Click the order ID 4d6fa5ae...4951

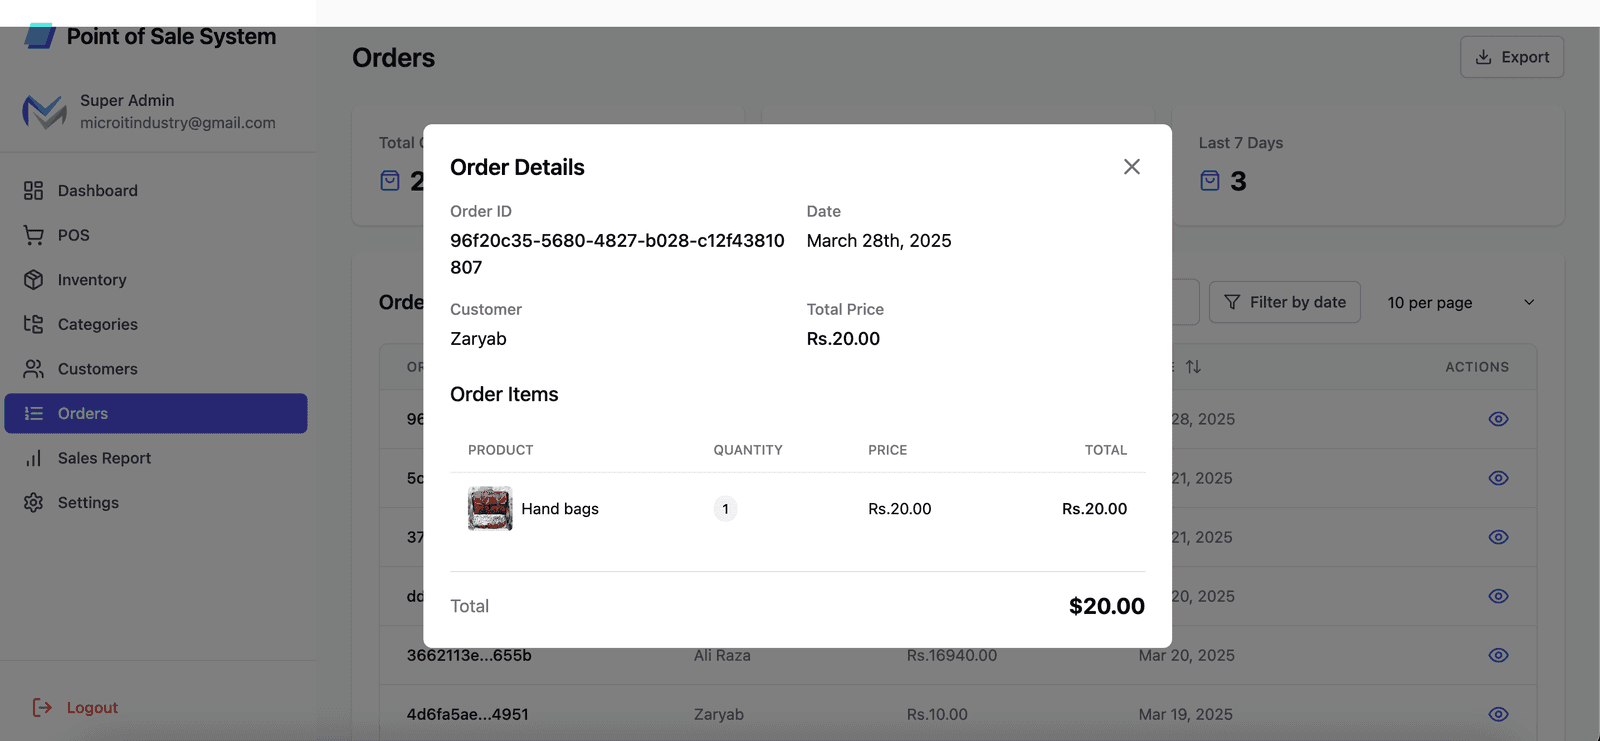467,714
